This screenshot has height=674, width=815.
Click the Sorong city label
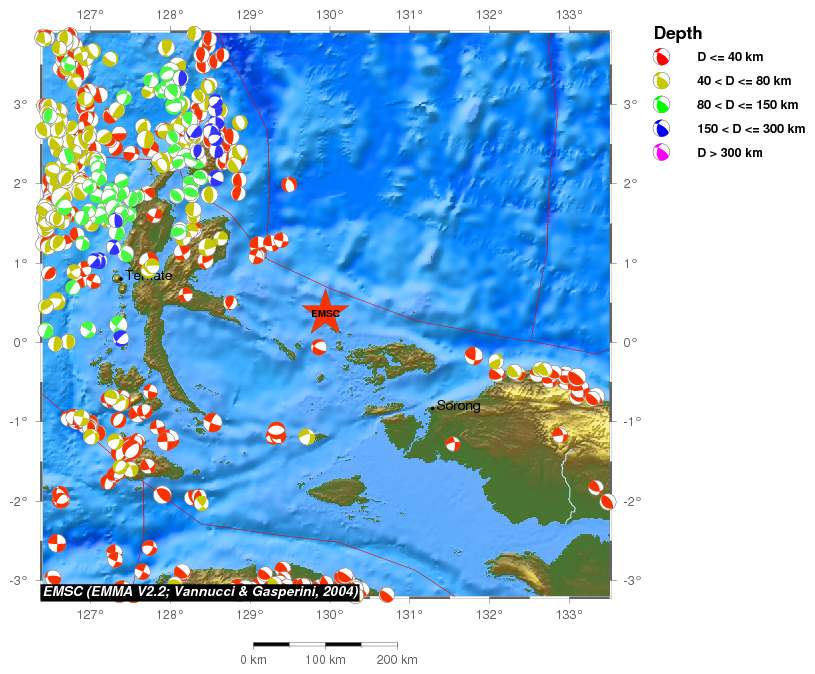(x=459, y=406)
